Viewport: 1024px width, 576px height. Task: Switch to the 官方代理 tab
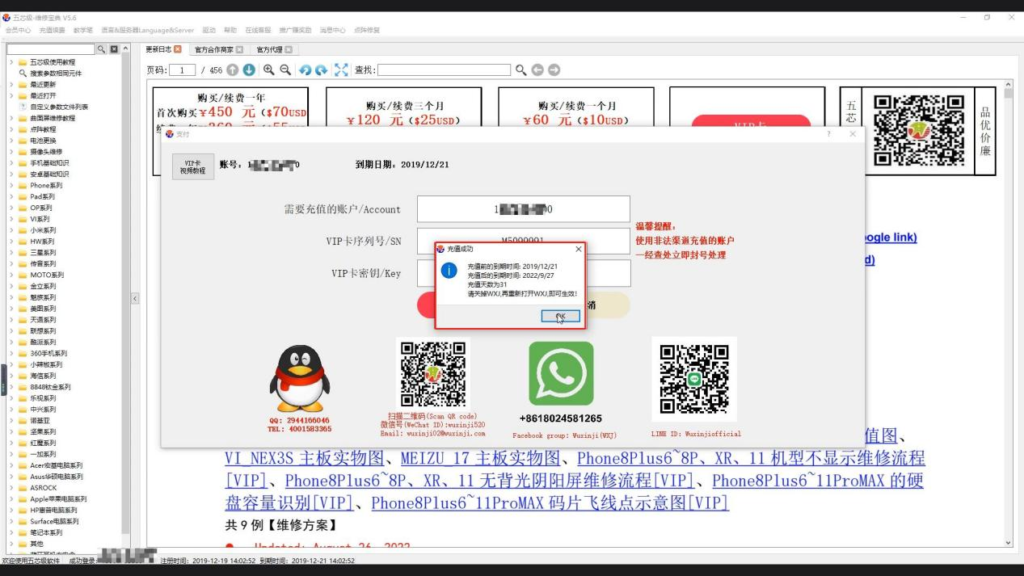[270, 50]
